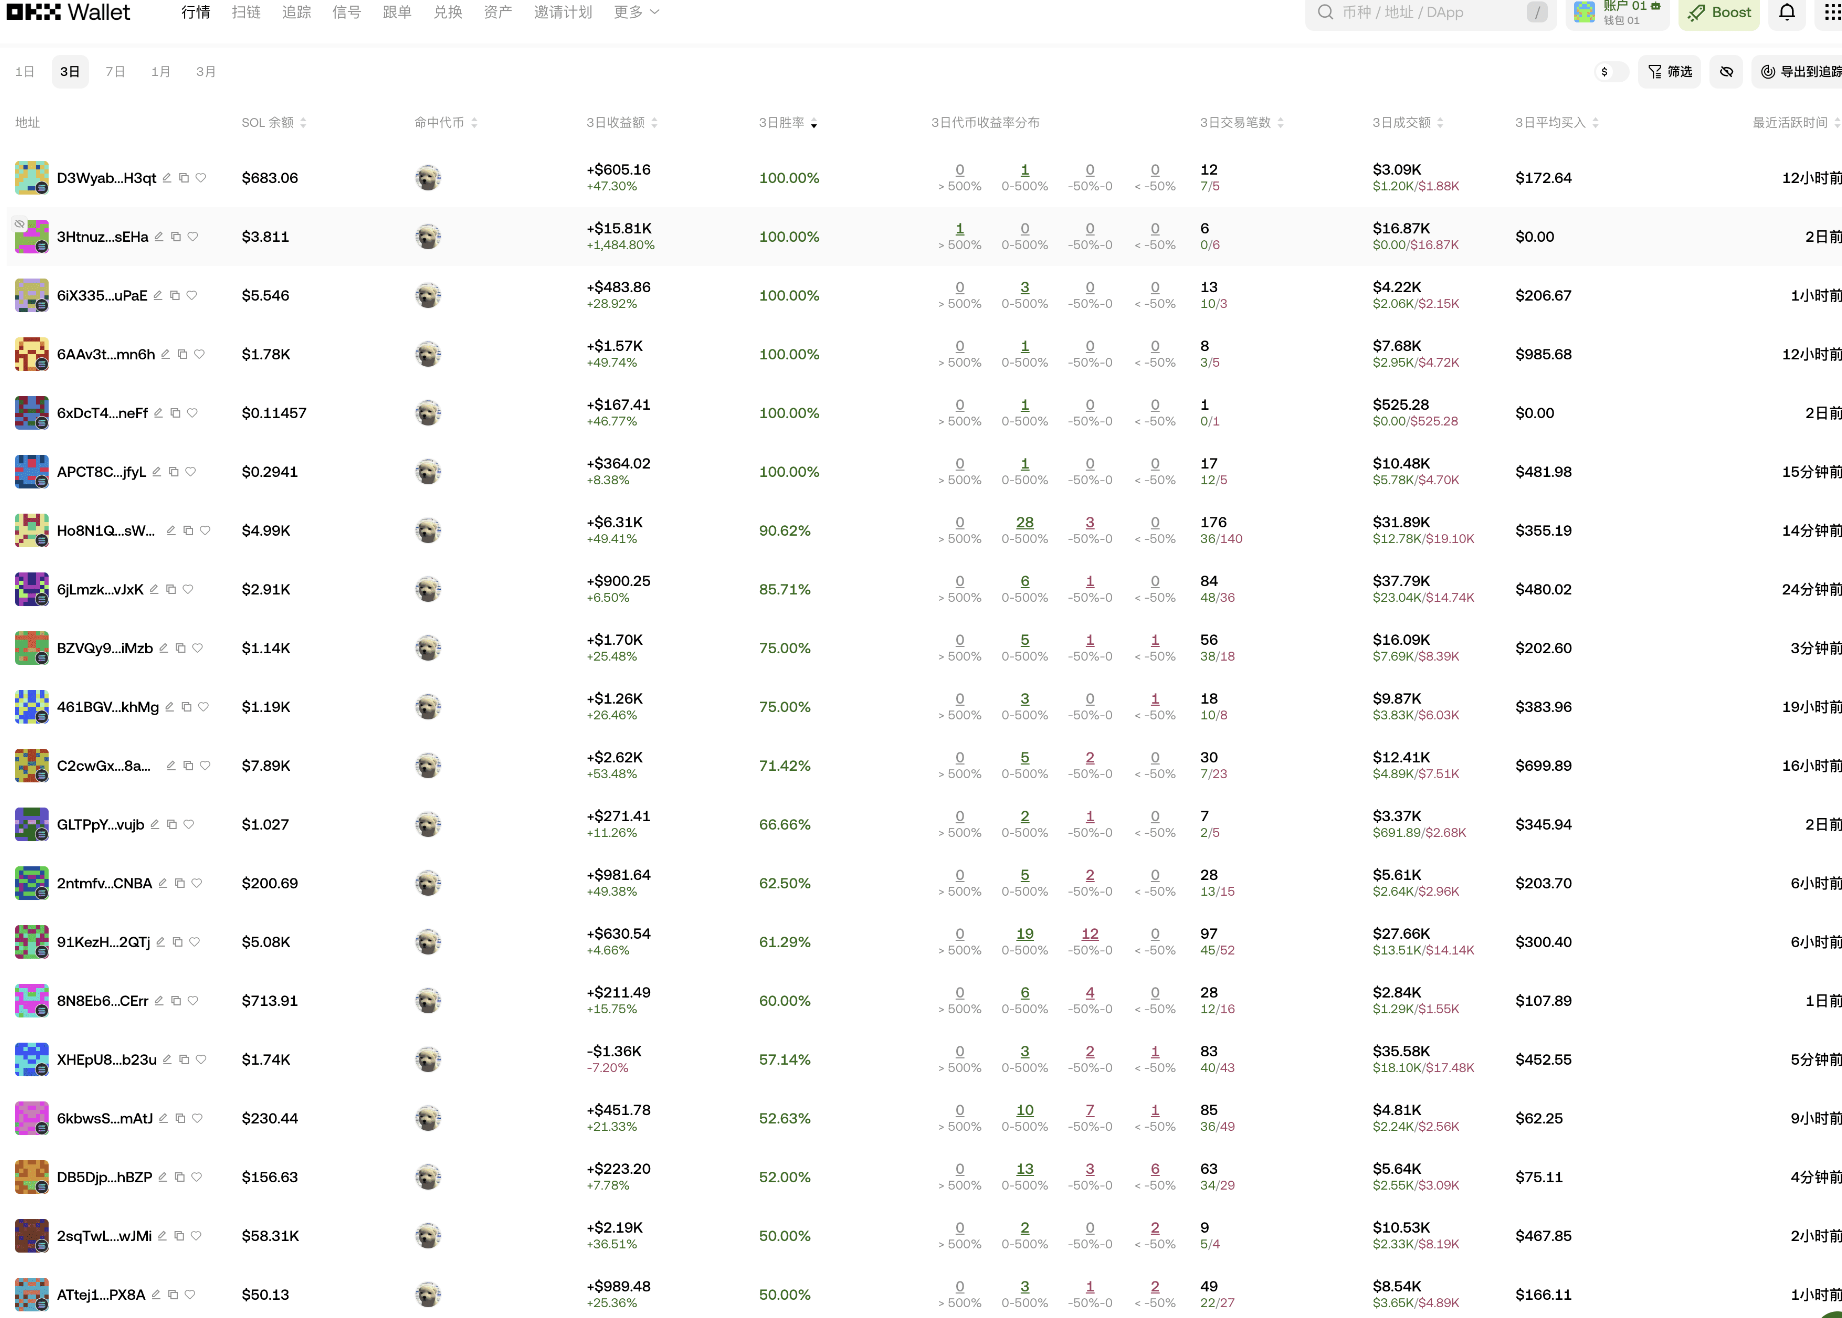1842x1318 pixels.
Task: Open the 邀请计划 link
Action: (x=563, y=12)
